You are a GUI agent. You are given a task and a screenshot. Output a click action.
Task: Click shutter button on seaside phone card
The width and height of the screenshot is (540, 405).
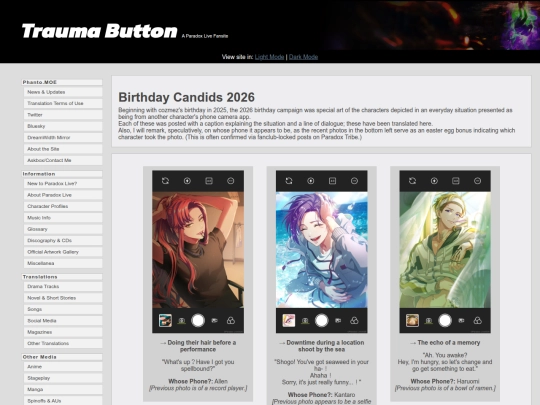[322, 321]
